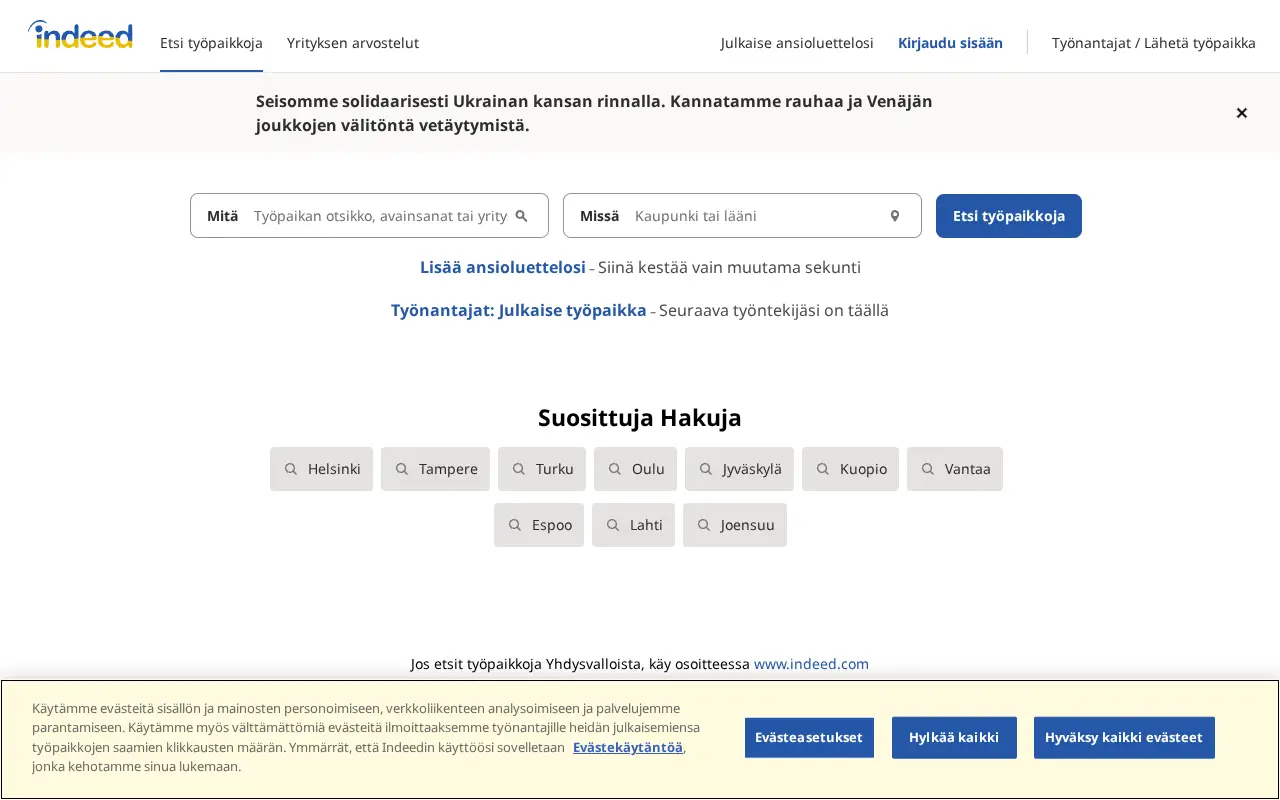This screenshot has width=1280, height=800.
Task: Close the Ukraine solidarity banner
Action: click(1241, 113)
